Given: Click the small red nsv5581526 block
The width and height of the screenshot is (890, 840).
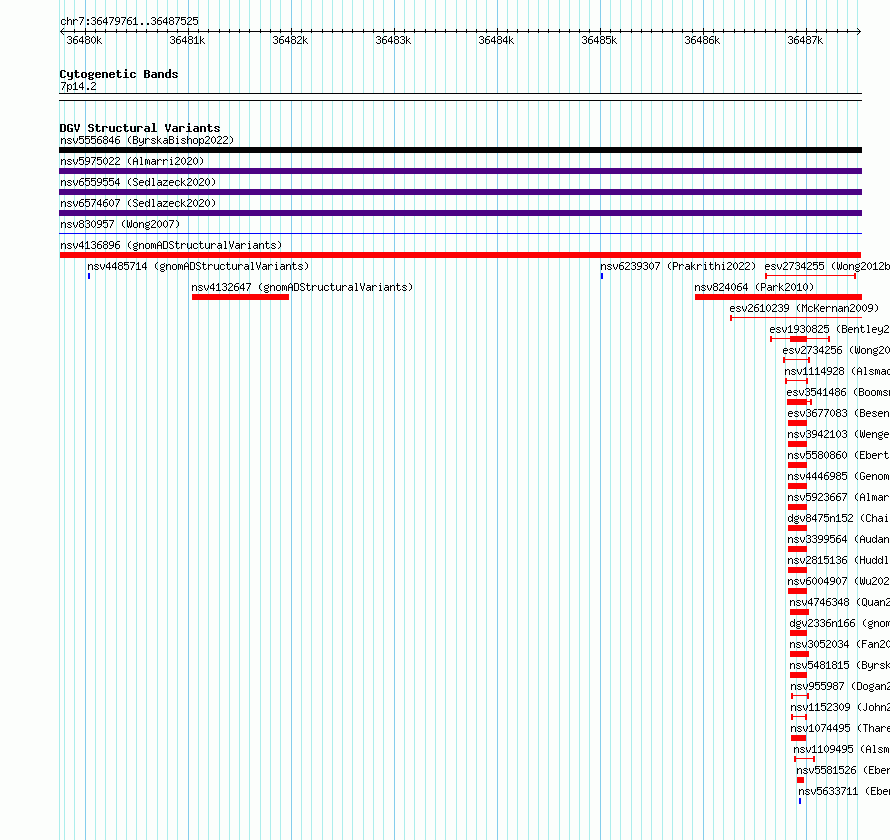Looking at the screenshot, I should tap(800, 780).
